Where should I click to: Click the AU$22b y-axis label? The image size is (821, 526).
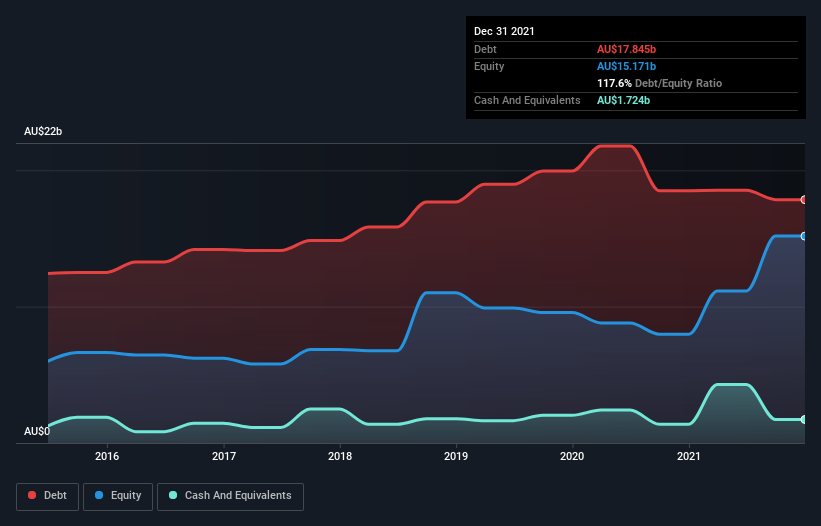[43, 131]
